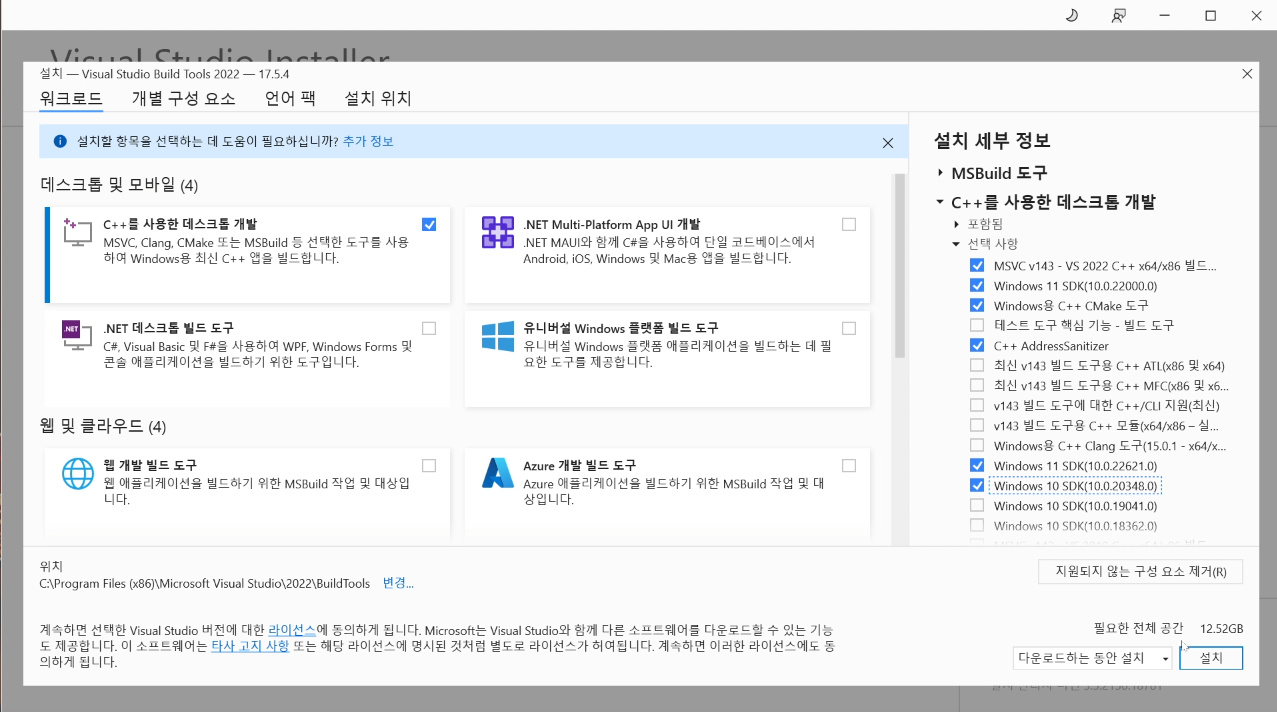This screenshot has height=712, width=1277.
Task: Check .NET Multi-Platform App UI 개발 workload
Action: [849, 224]
